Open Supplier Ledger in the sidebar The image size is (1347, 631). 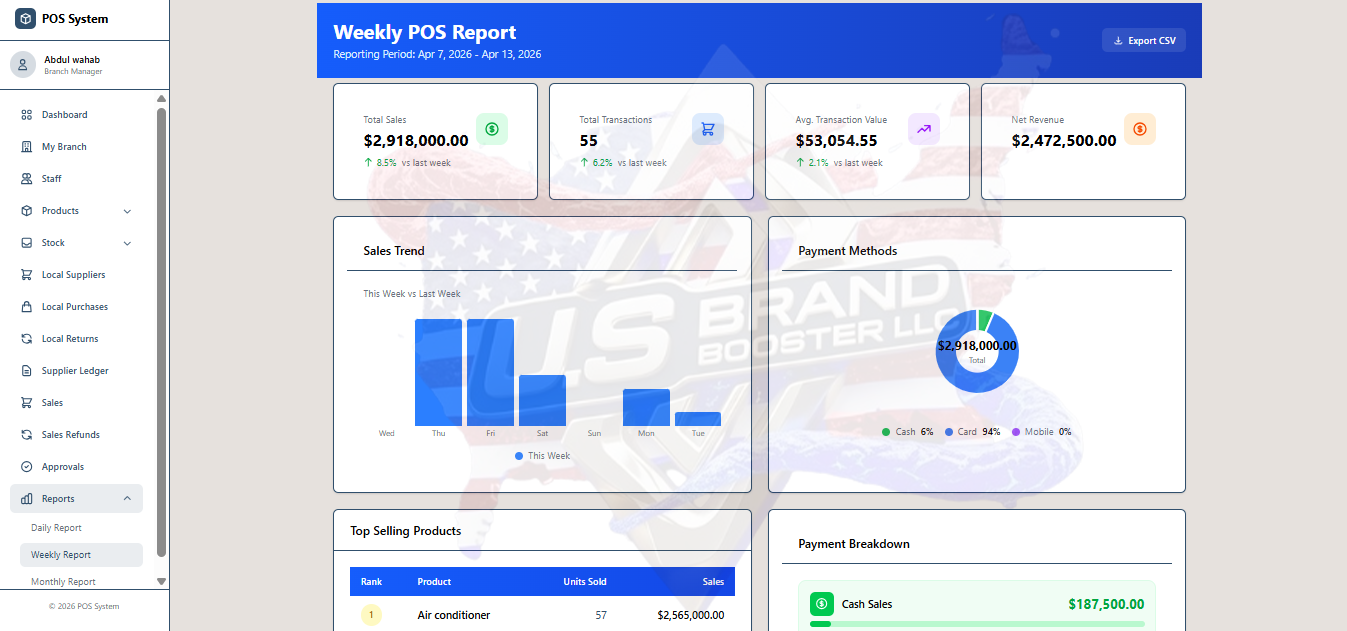pyautogui.click(x=74, y=371)
